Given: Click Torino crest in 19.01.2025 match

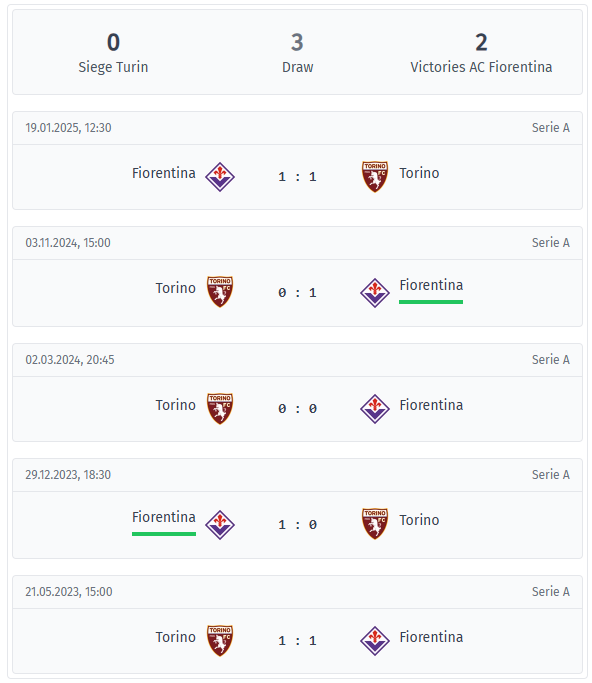Looking at the screenshot, I should tap(375, 176).
